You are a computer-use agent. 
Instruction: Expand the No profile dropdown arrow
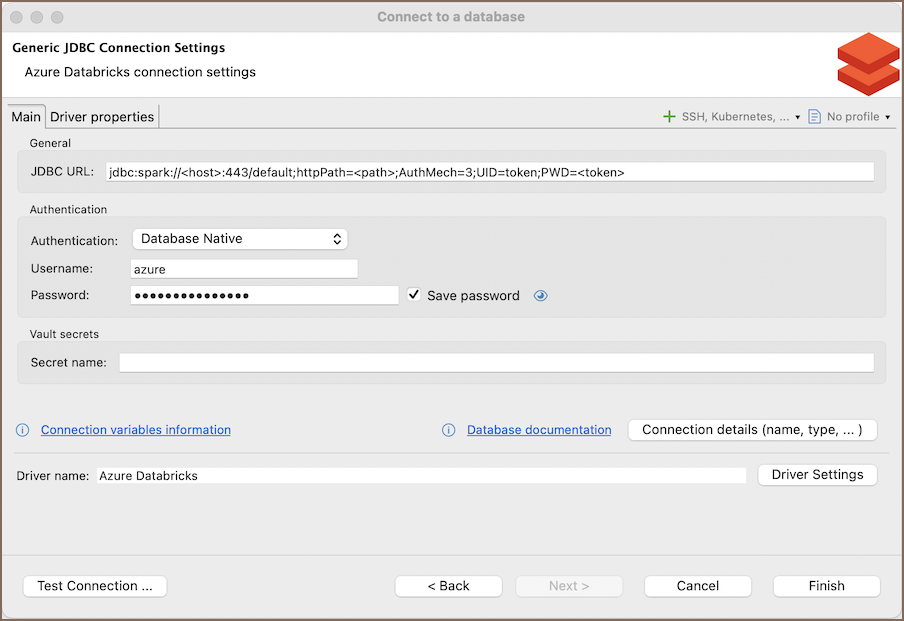click(x=887, y=118)
